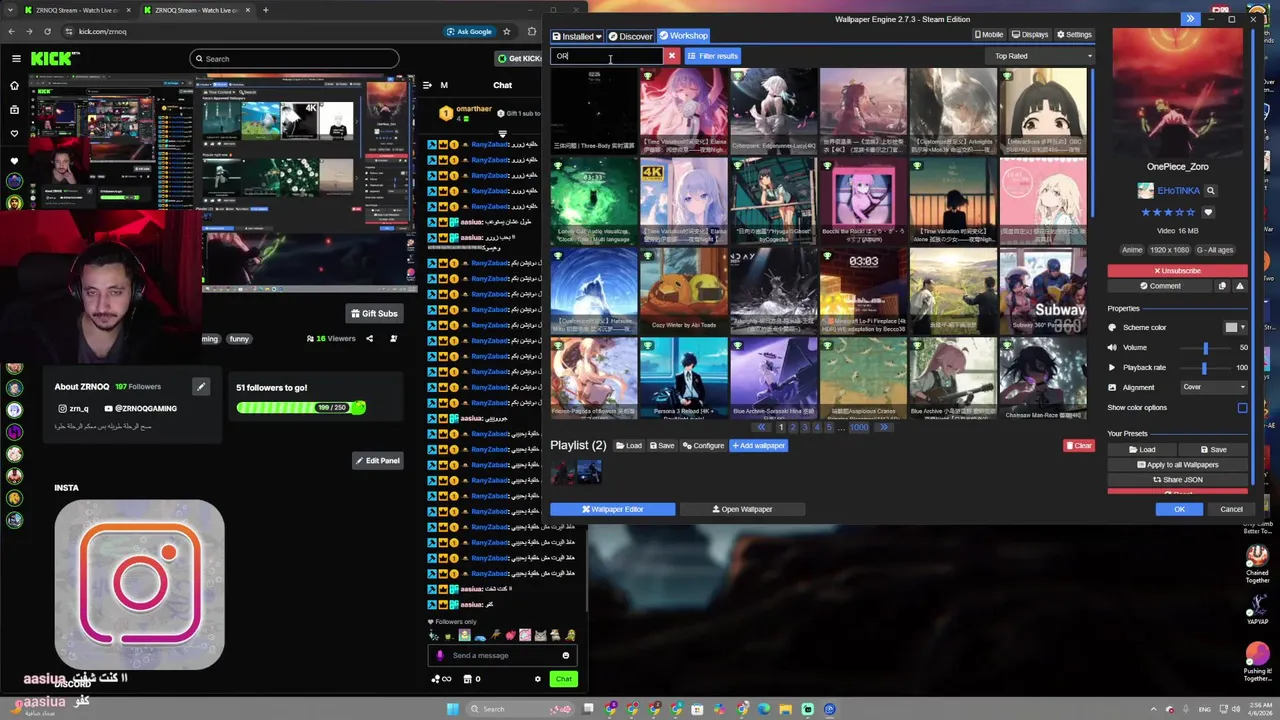Open a new browser tab with the plus button
This screenshot has width=1280, height=720.
(x=265, y=10)
